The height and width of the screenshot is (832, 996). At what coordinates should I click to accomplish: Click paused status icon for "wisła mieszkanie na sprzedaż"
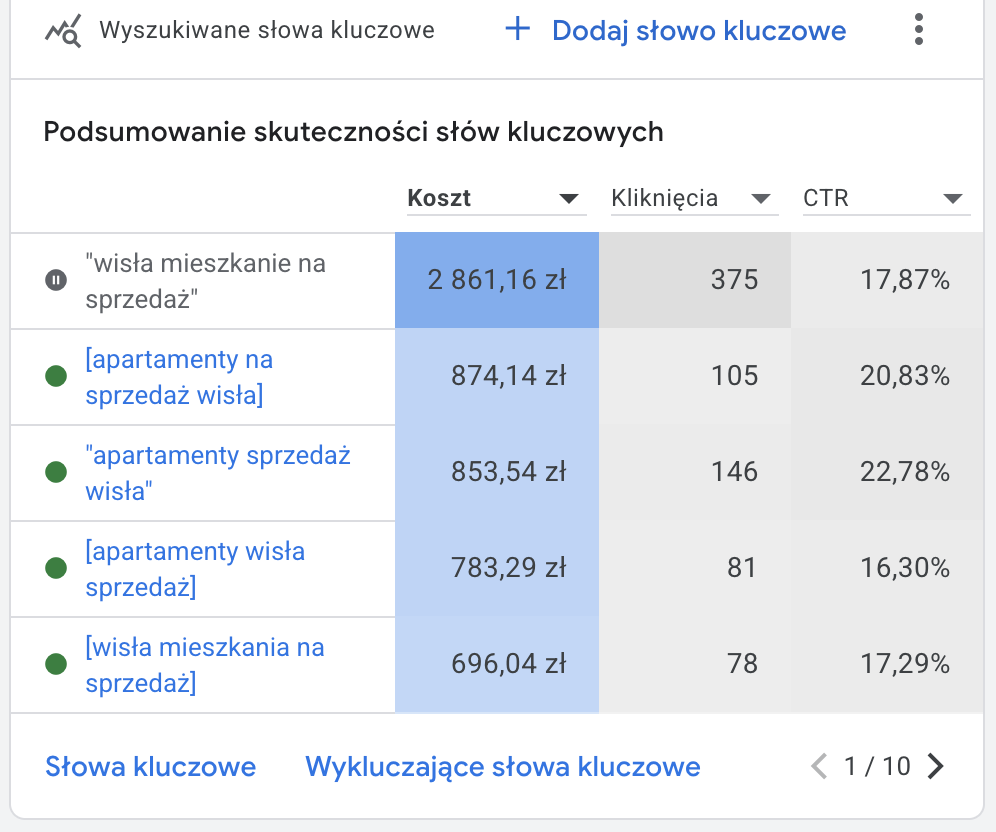56,280
